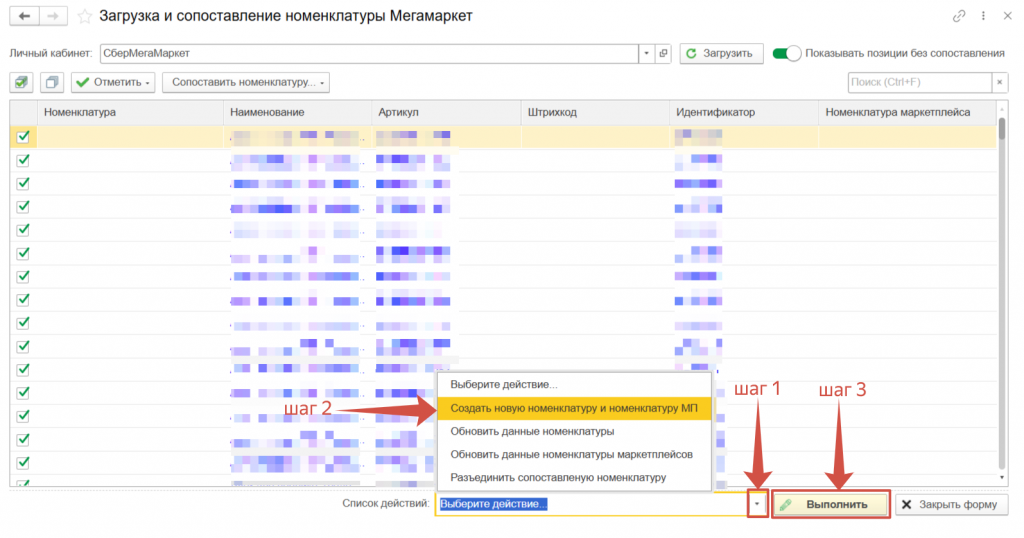Open the Личный кабинет record via open icon
The width and height of the screenshot is (1024, 538).
pyautogui.click(x=663, y=53)
